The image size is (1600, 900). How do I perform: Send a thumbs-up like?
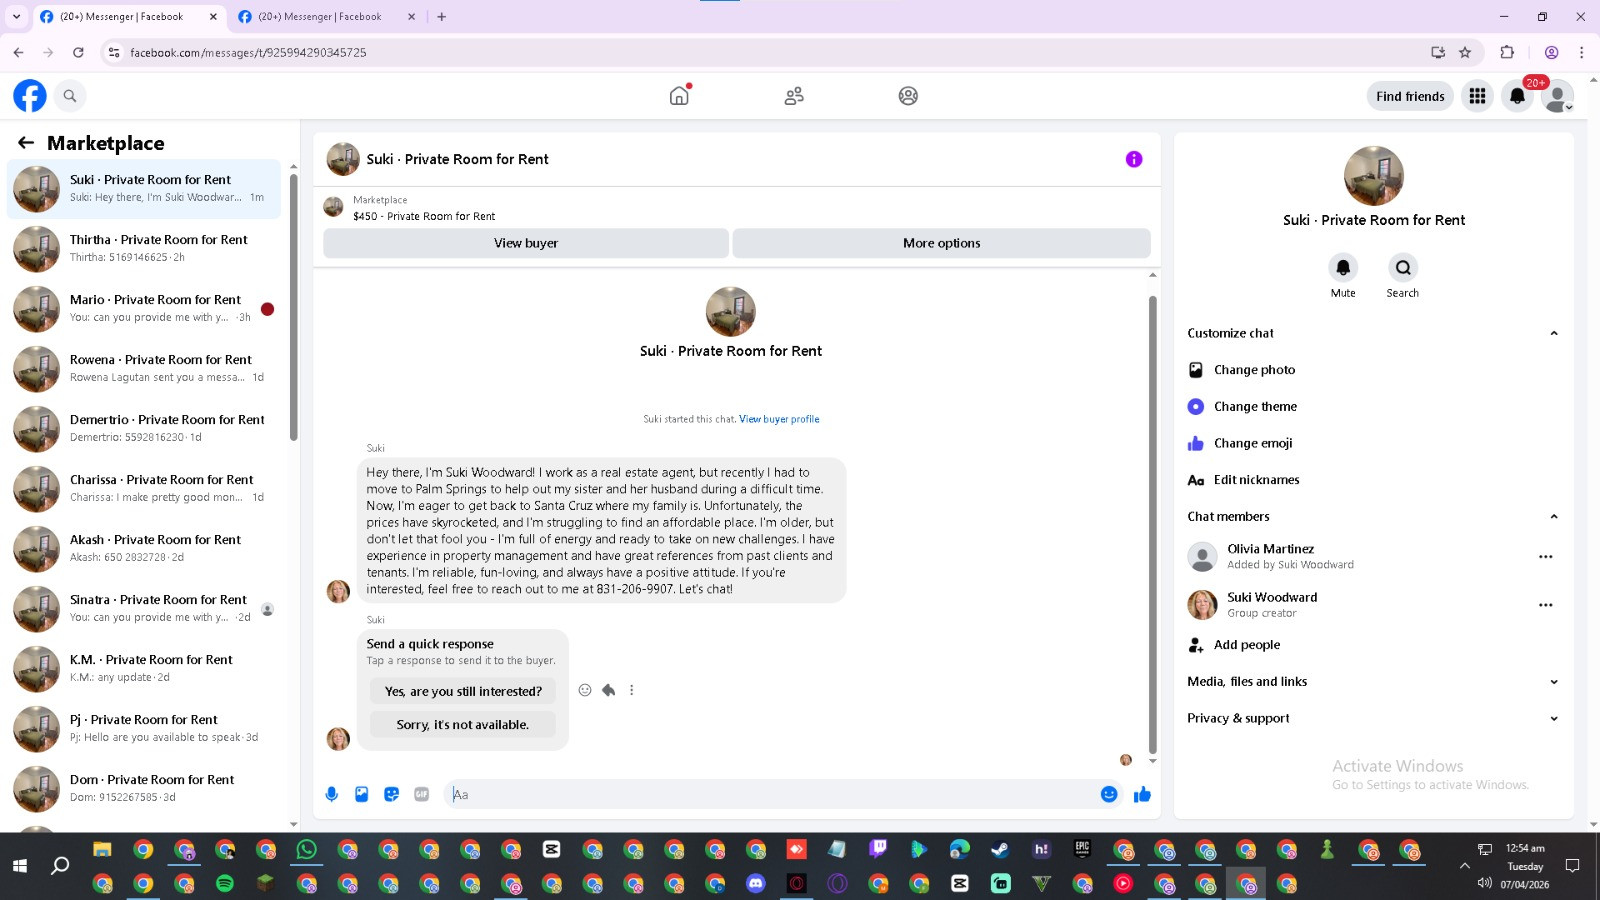coord(1142,794)
